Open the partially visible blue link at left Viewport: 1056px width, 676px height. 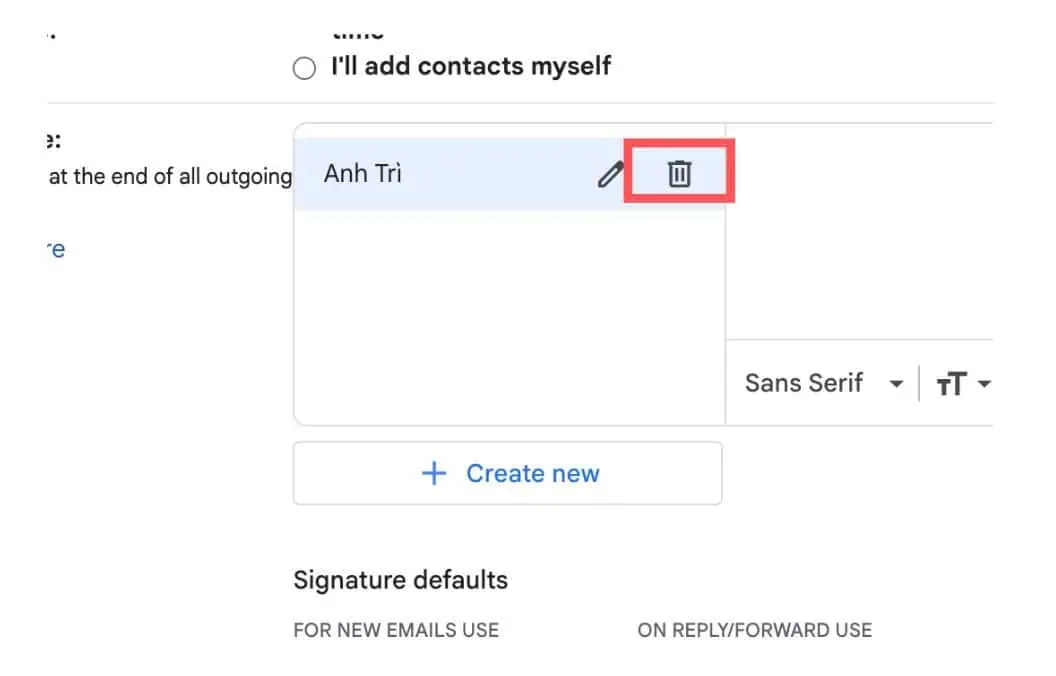click(56, 249)
